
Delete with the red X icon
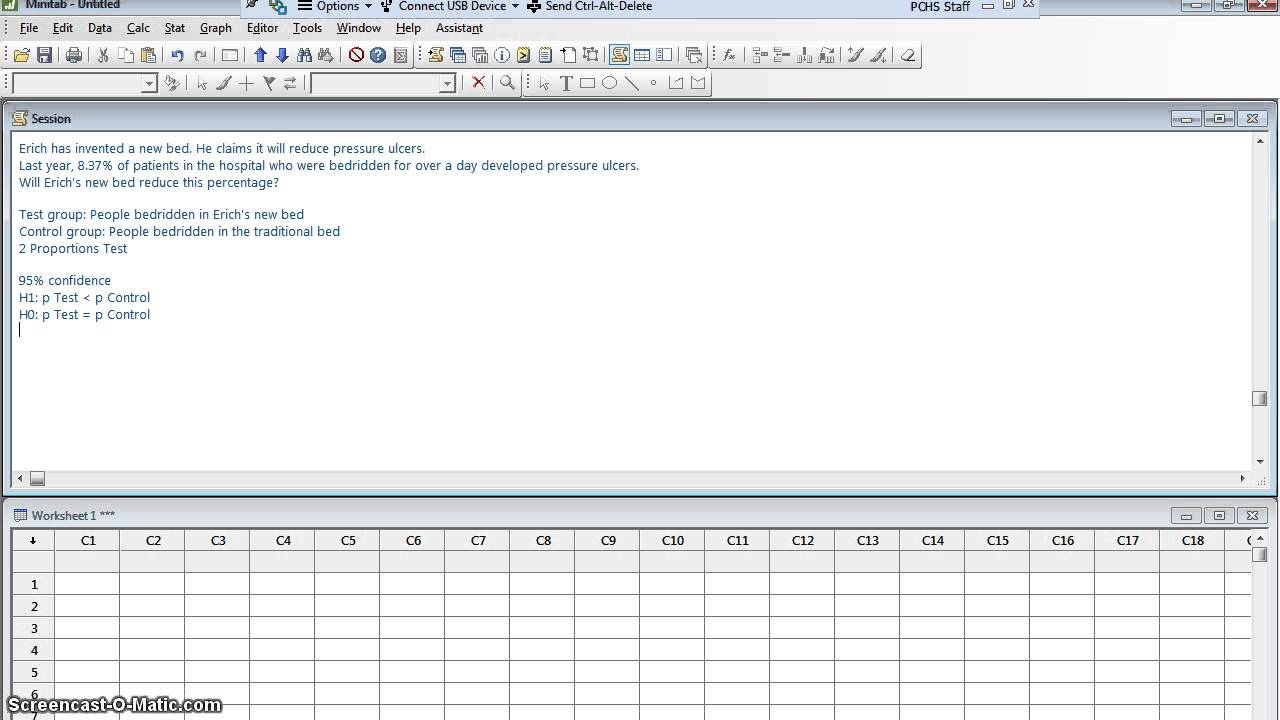pyautogui.click(x=479, y=84)
